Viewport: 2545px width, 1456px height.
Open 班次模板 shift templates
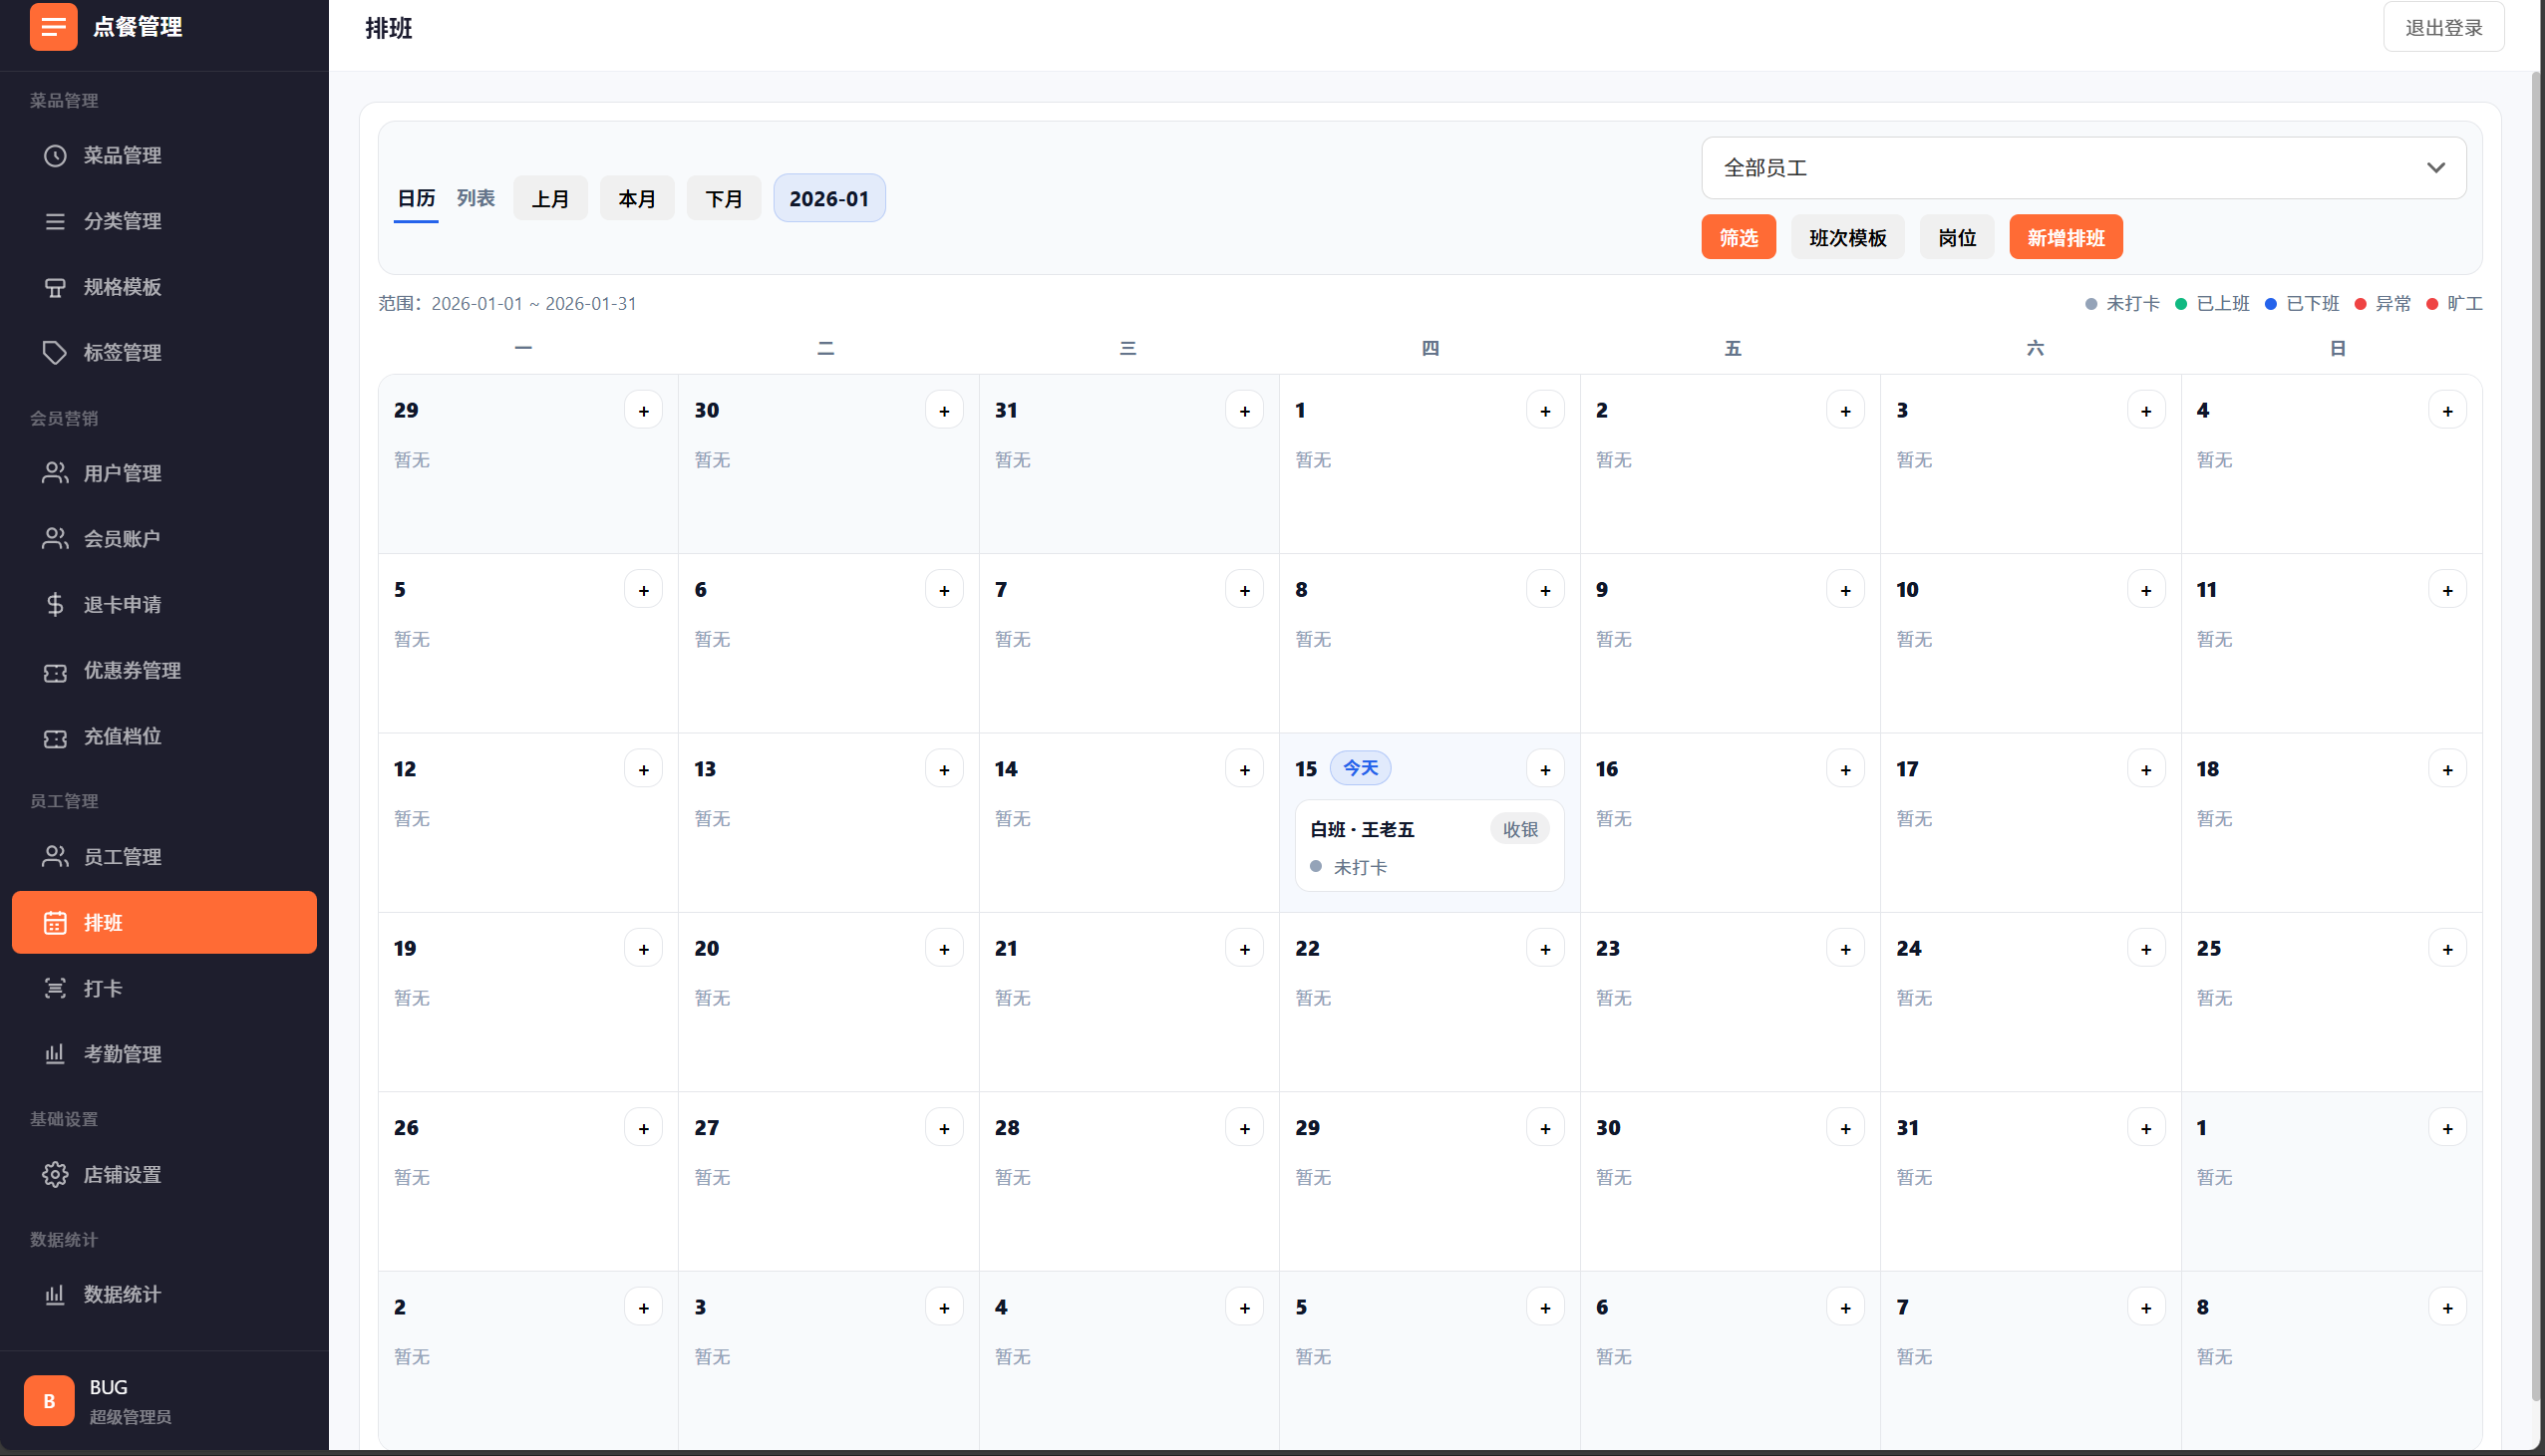(x=1847, y=237)
